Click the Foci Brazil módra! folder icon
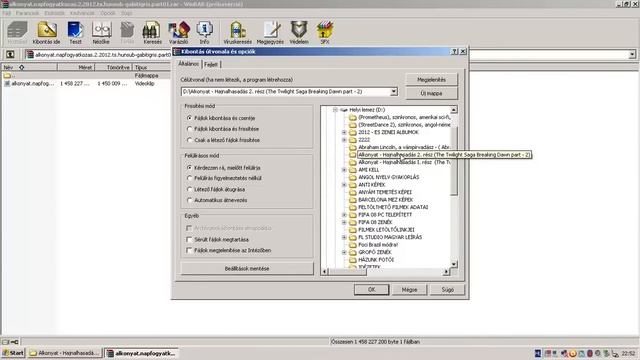The image size is (640, 360). point(353,244)
